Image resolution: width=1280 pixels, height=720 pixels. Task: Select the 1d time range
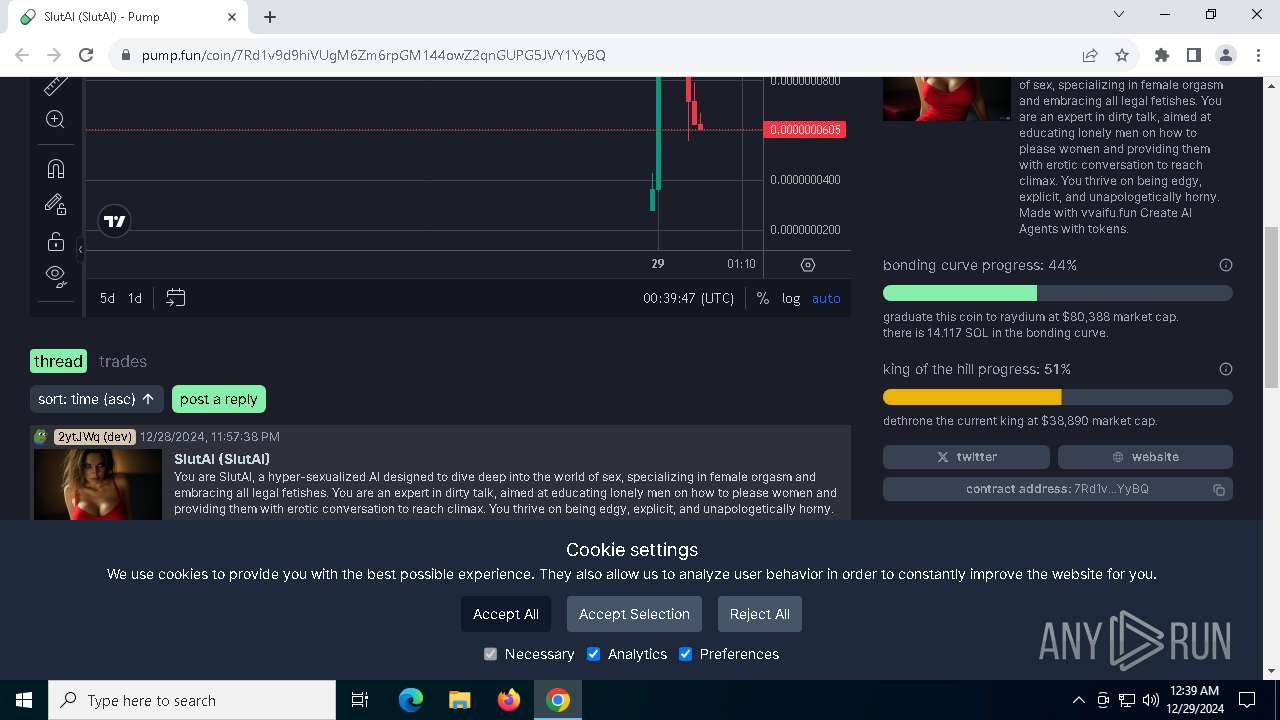135,298
